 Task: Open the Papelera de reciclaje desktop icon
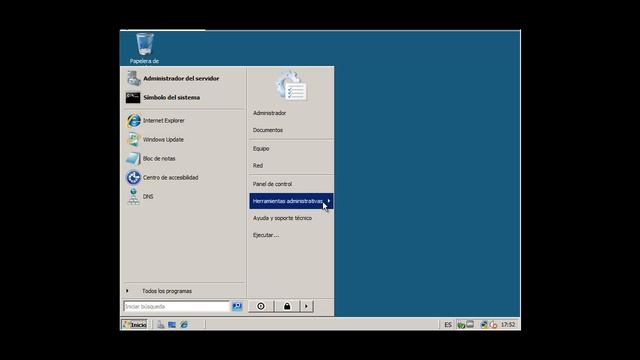tap(144, 49)
